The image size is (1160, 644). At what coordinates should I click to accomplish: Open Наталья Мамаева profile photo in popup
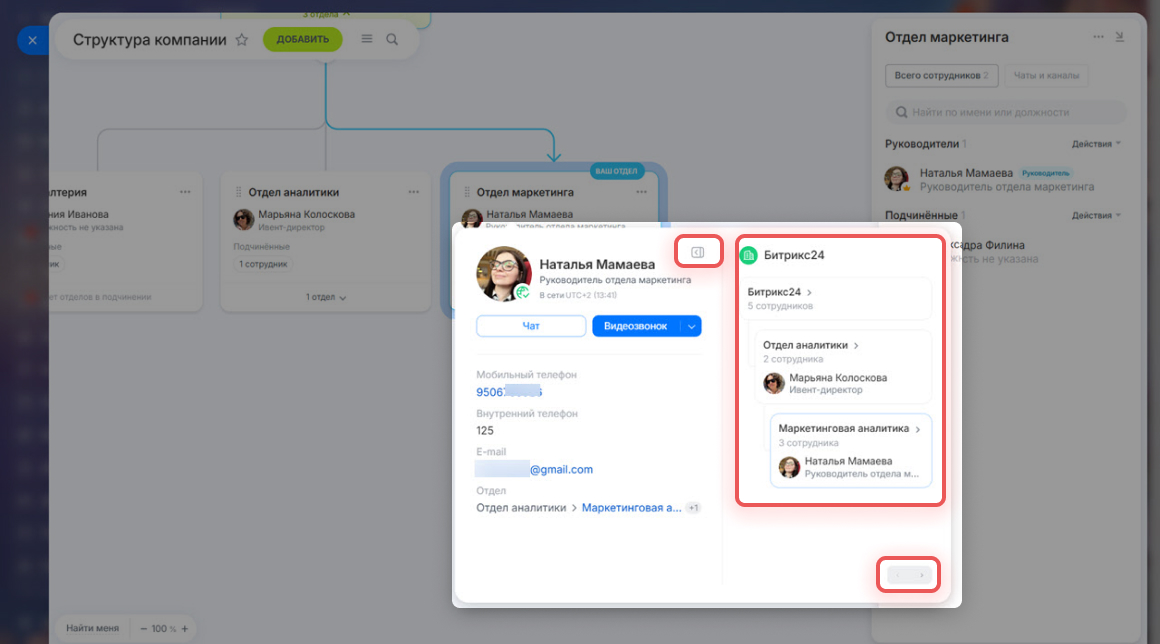coord(504,274)
